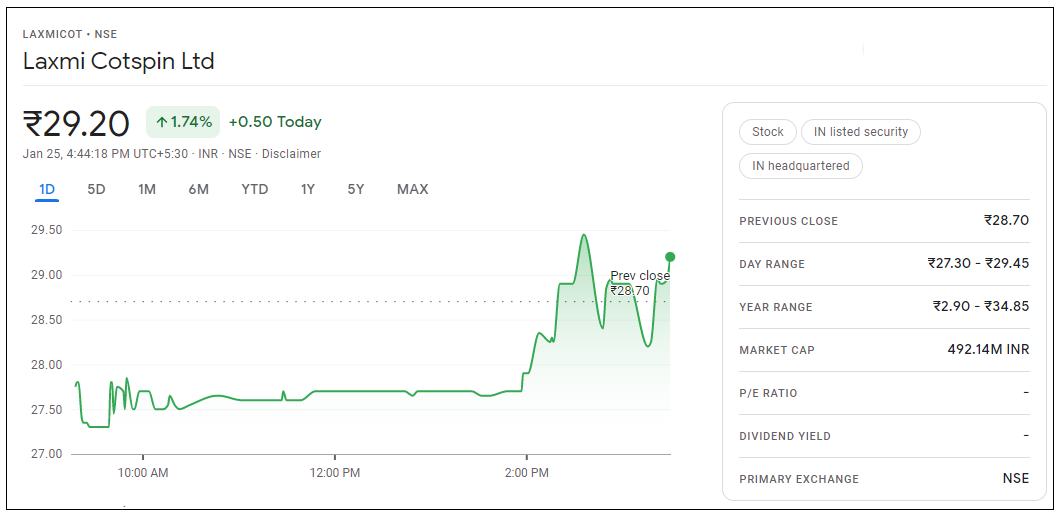Open the Disclaimer link
This screenshot has height=514, width=1059.
pos(291,154)
